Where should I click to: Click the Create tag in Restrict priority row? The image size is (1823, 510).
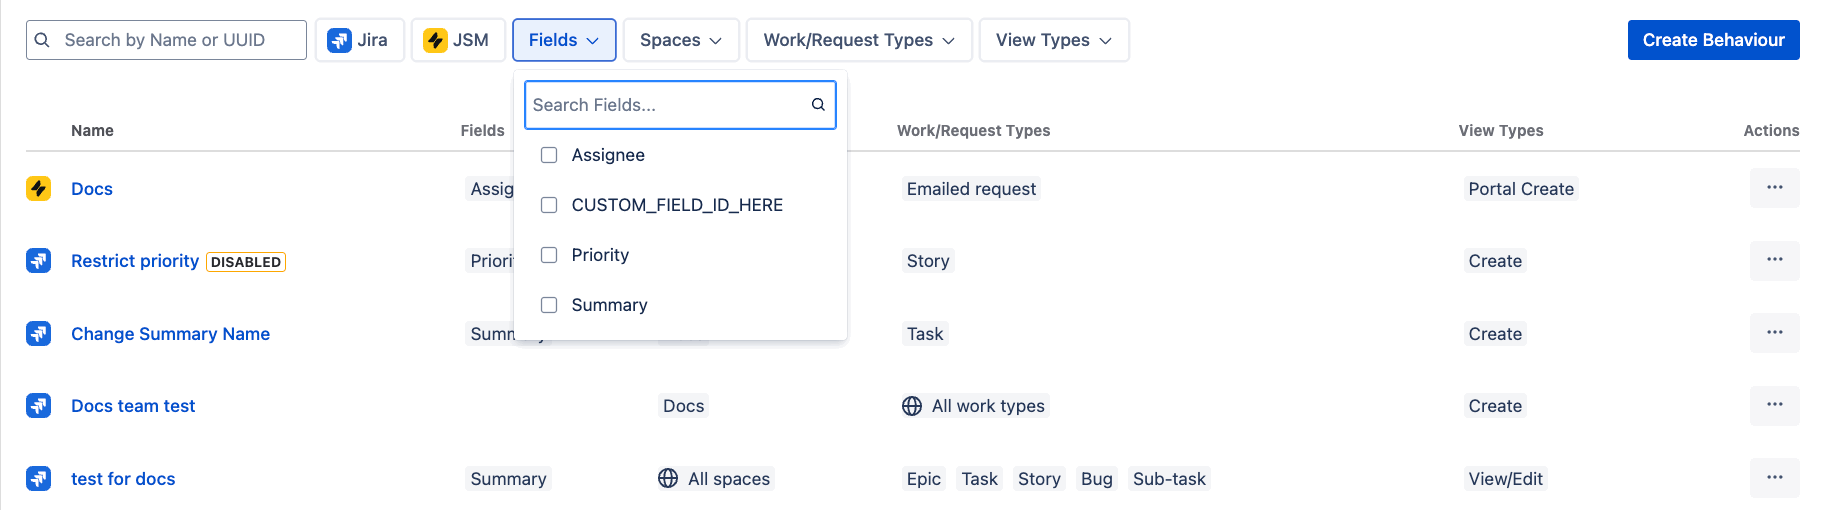(1495, 261)
